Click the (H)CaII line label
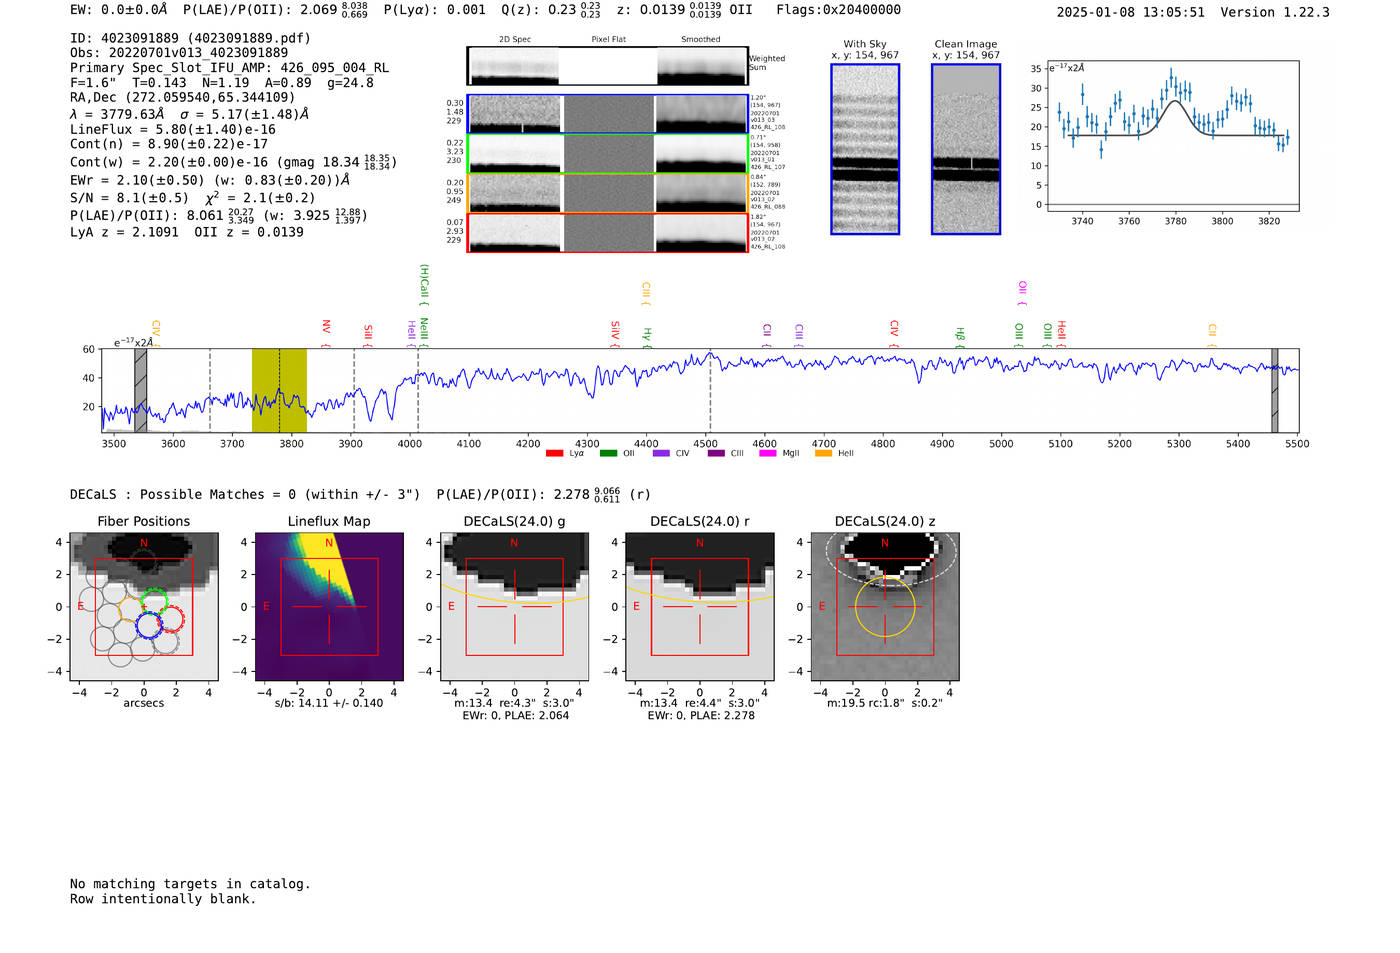The width and height of the screenshot is (1400, 953). (424, 284)
